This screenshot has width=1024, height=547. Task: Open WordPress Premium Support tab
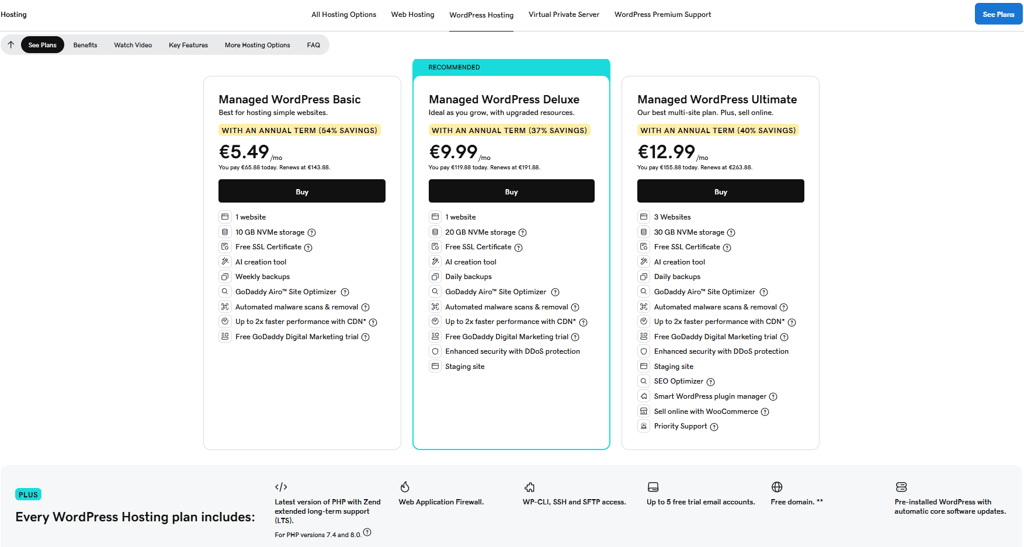(662, 14)
